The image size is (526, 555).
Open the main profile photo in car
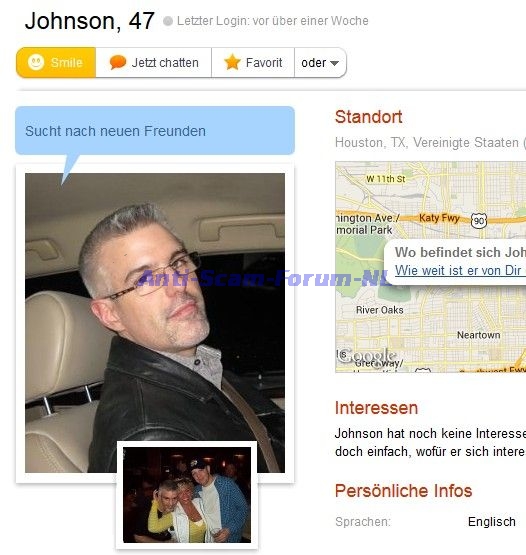pyautogui.click(x=155, y=323)
